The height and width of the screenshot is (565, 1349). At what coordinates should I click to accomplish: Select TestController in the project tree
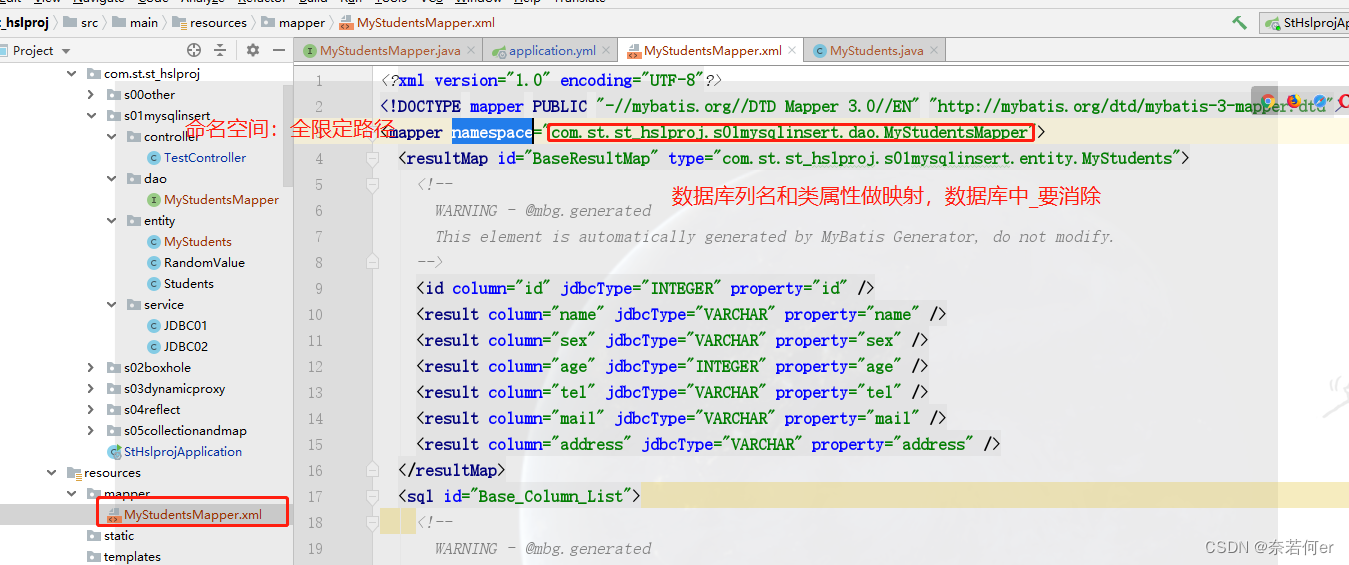click(x=205, y=158)
